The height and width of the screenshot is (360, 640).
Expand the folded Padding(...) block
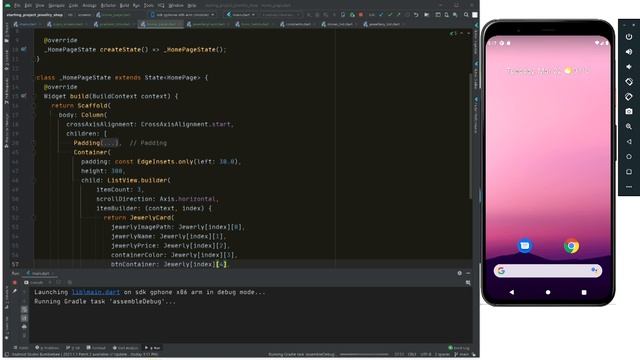(x=110, y=143)
